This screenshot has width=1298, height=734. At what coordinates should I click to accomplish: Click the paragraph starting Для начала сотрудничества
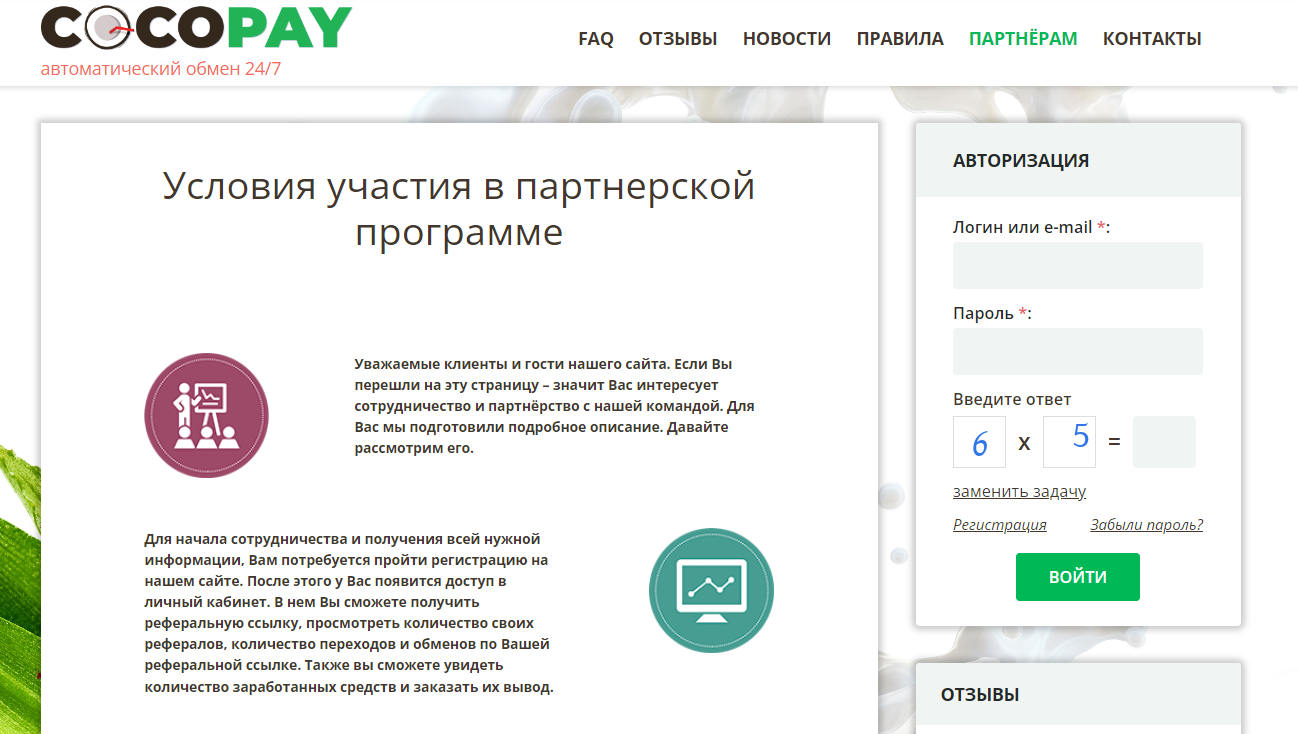pyautogui.click(x=349, y=613)
